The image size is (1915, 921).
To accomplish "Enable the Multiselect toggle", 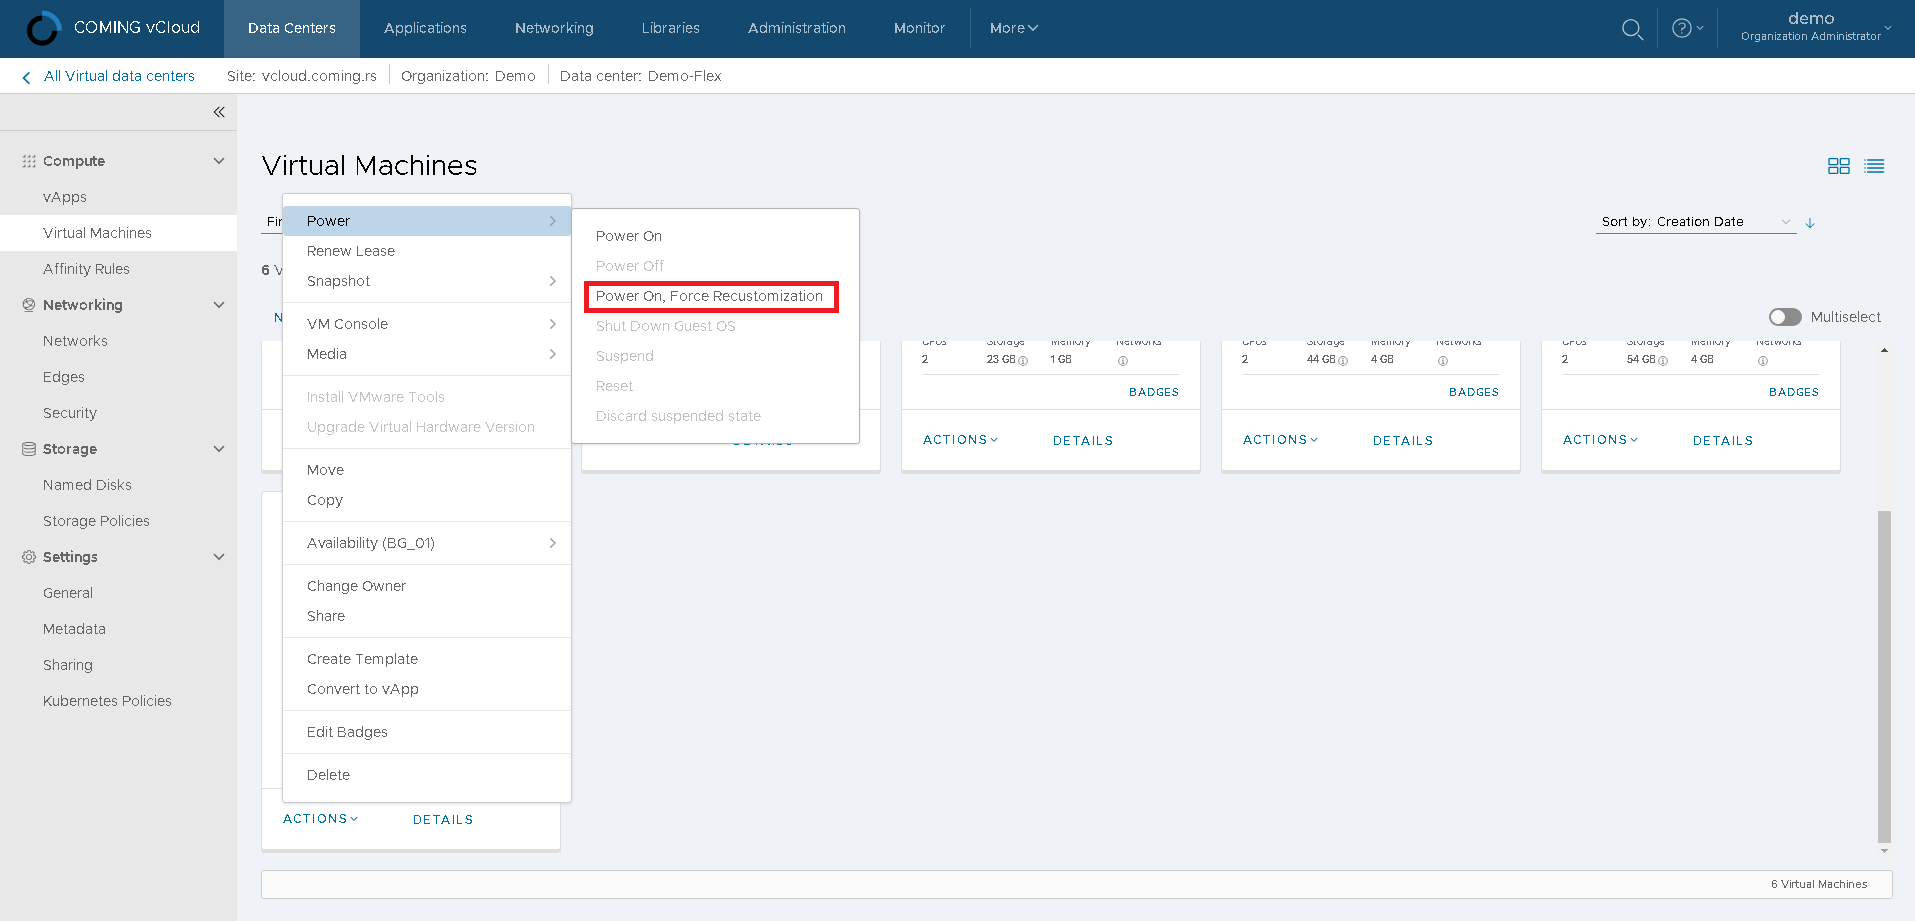I will (1785, 317).
